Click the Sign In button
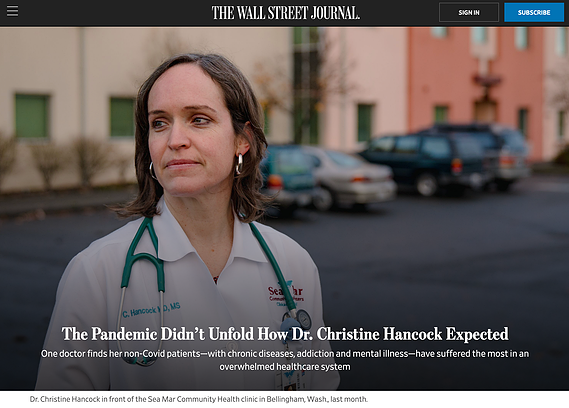The image size is (569, 408). click(x=468, y=12)
